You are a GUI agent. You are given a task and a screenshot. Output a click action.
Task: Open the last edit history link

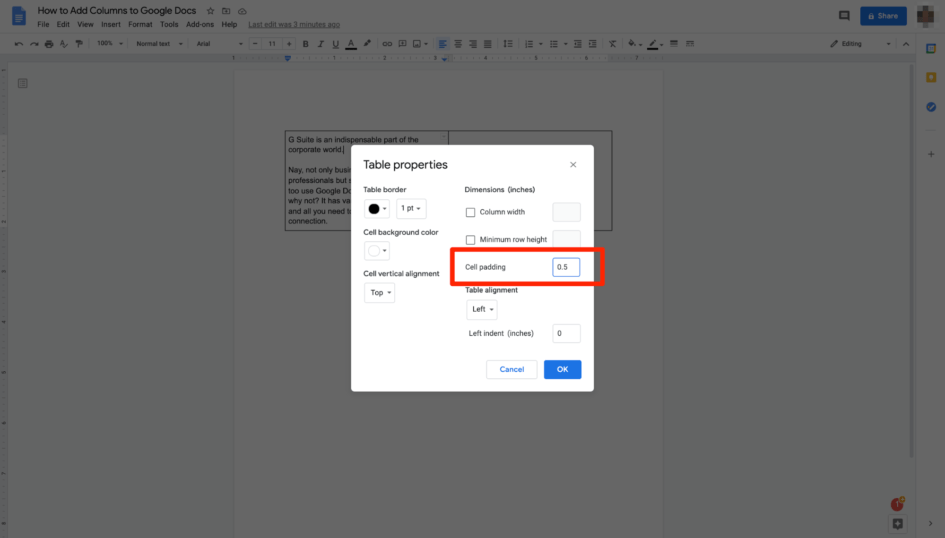[x=294, y=25]
